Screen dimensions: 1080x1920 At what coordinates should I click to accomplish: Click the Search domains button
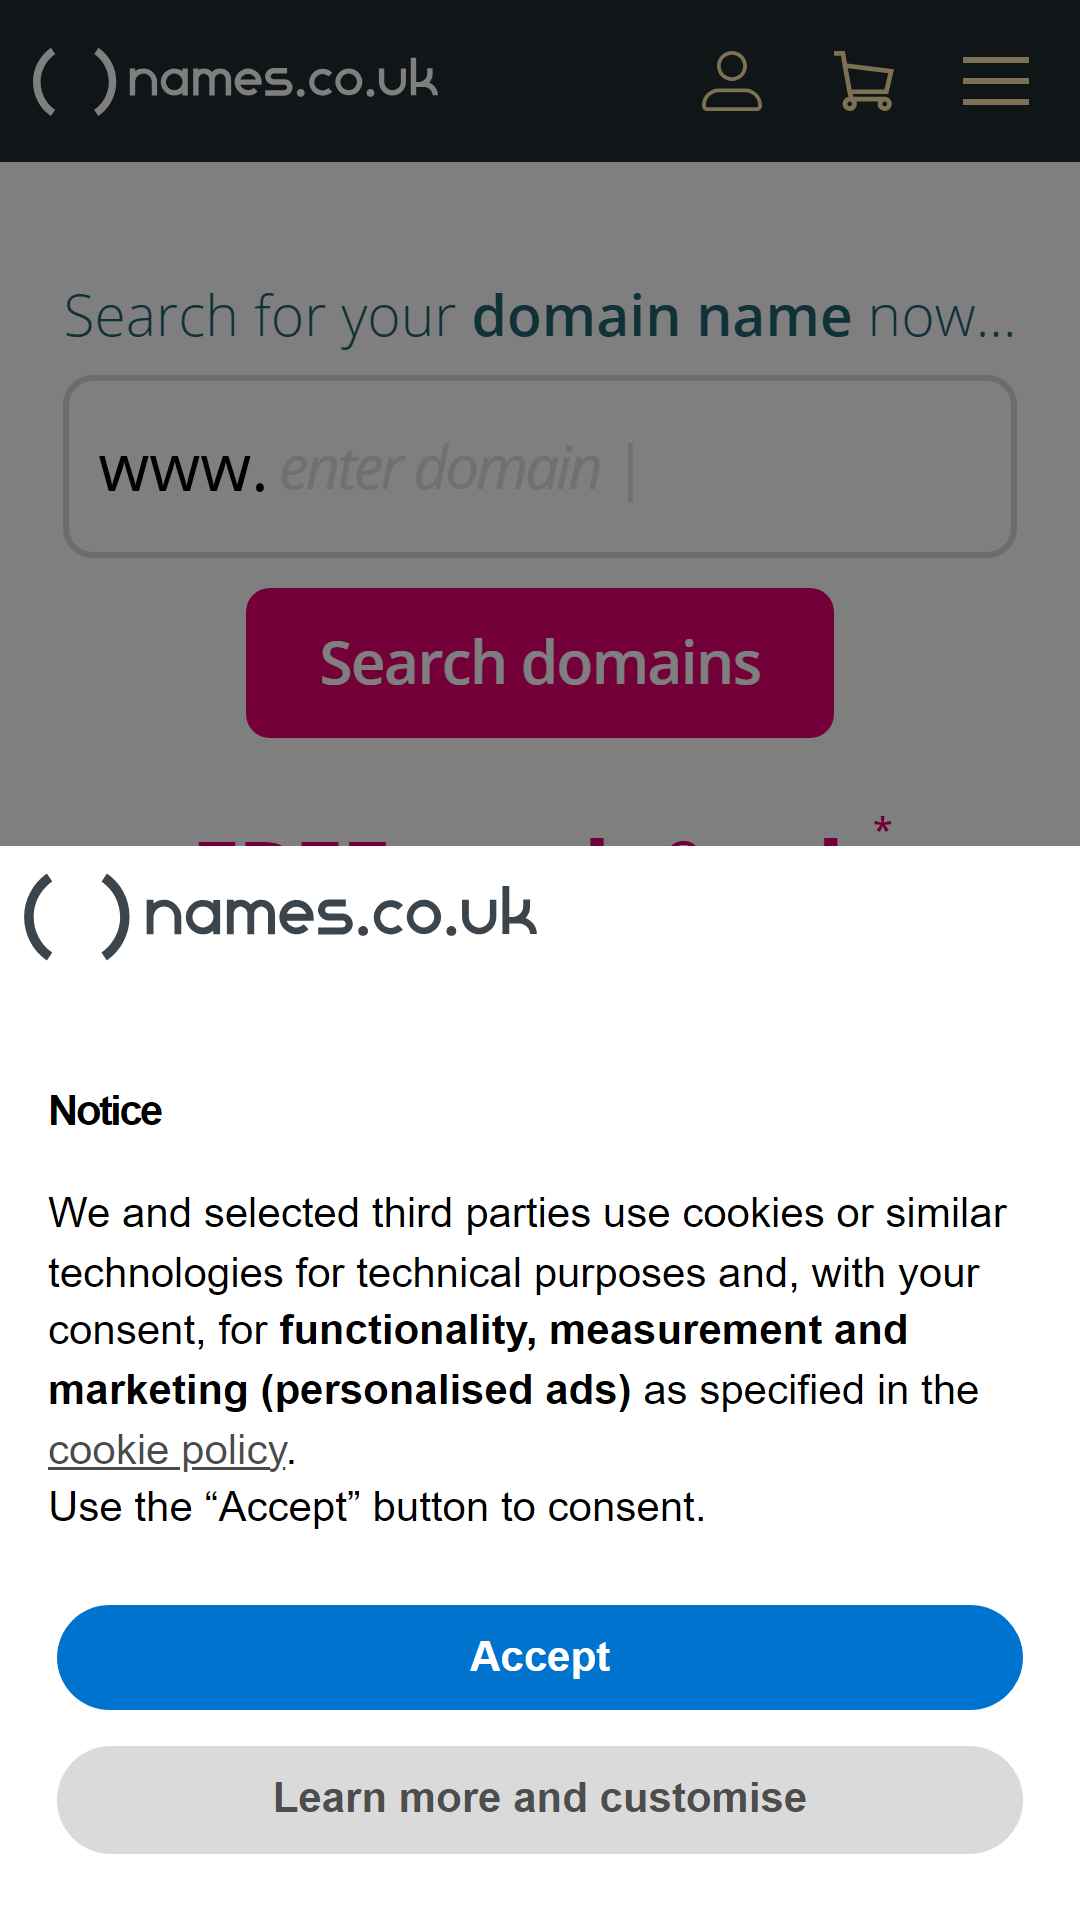point(540,663)
